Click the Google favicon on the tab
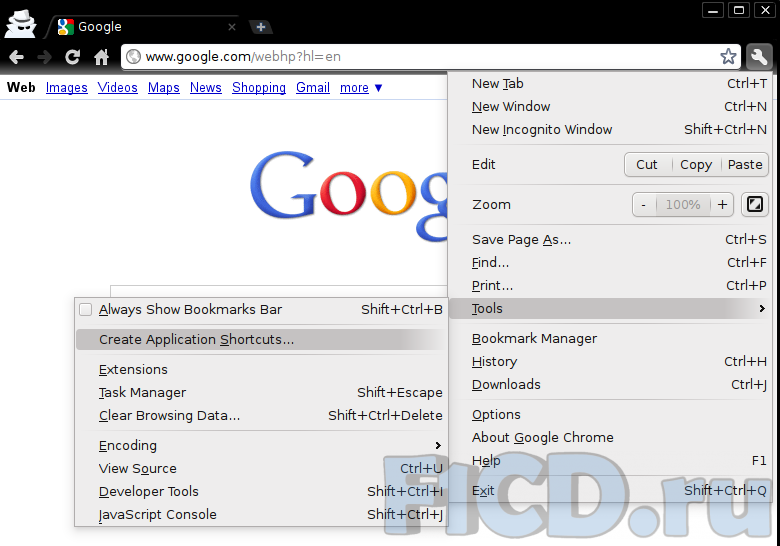 pos(65,27)
